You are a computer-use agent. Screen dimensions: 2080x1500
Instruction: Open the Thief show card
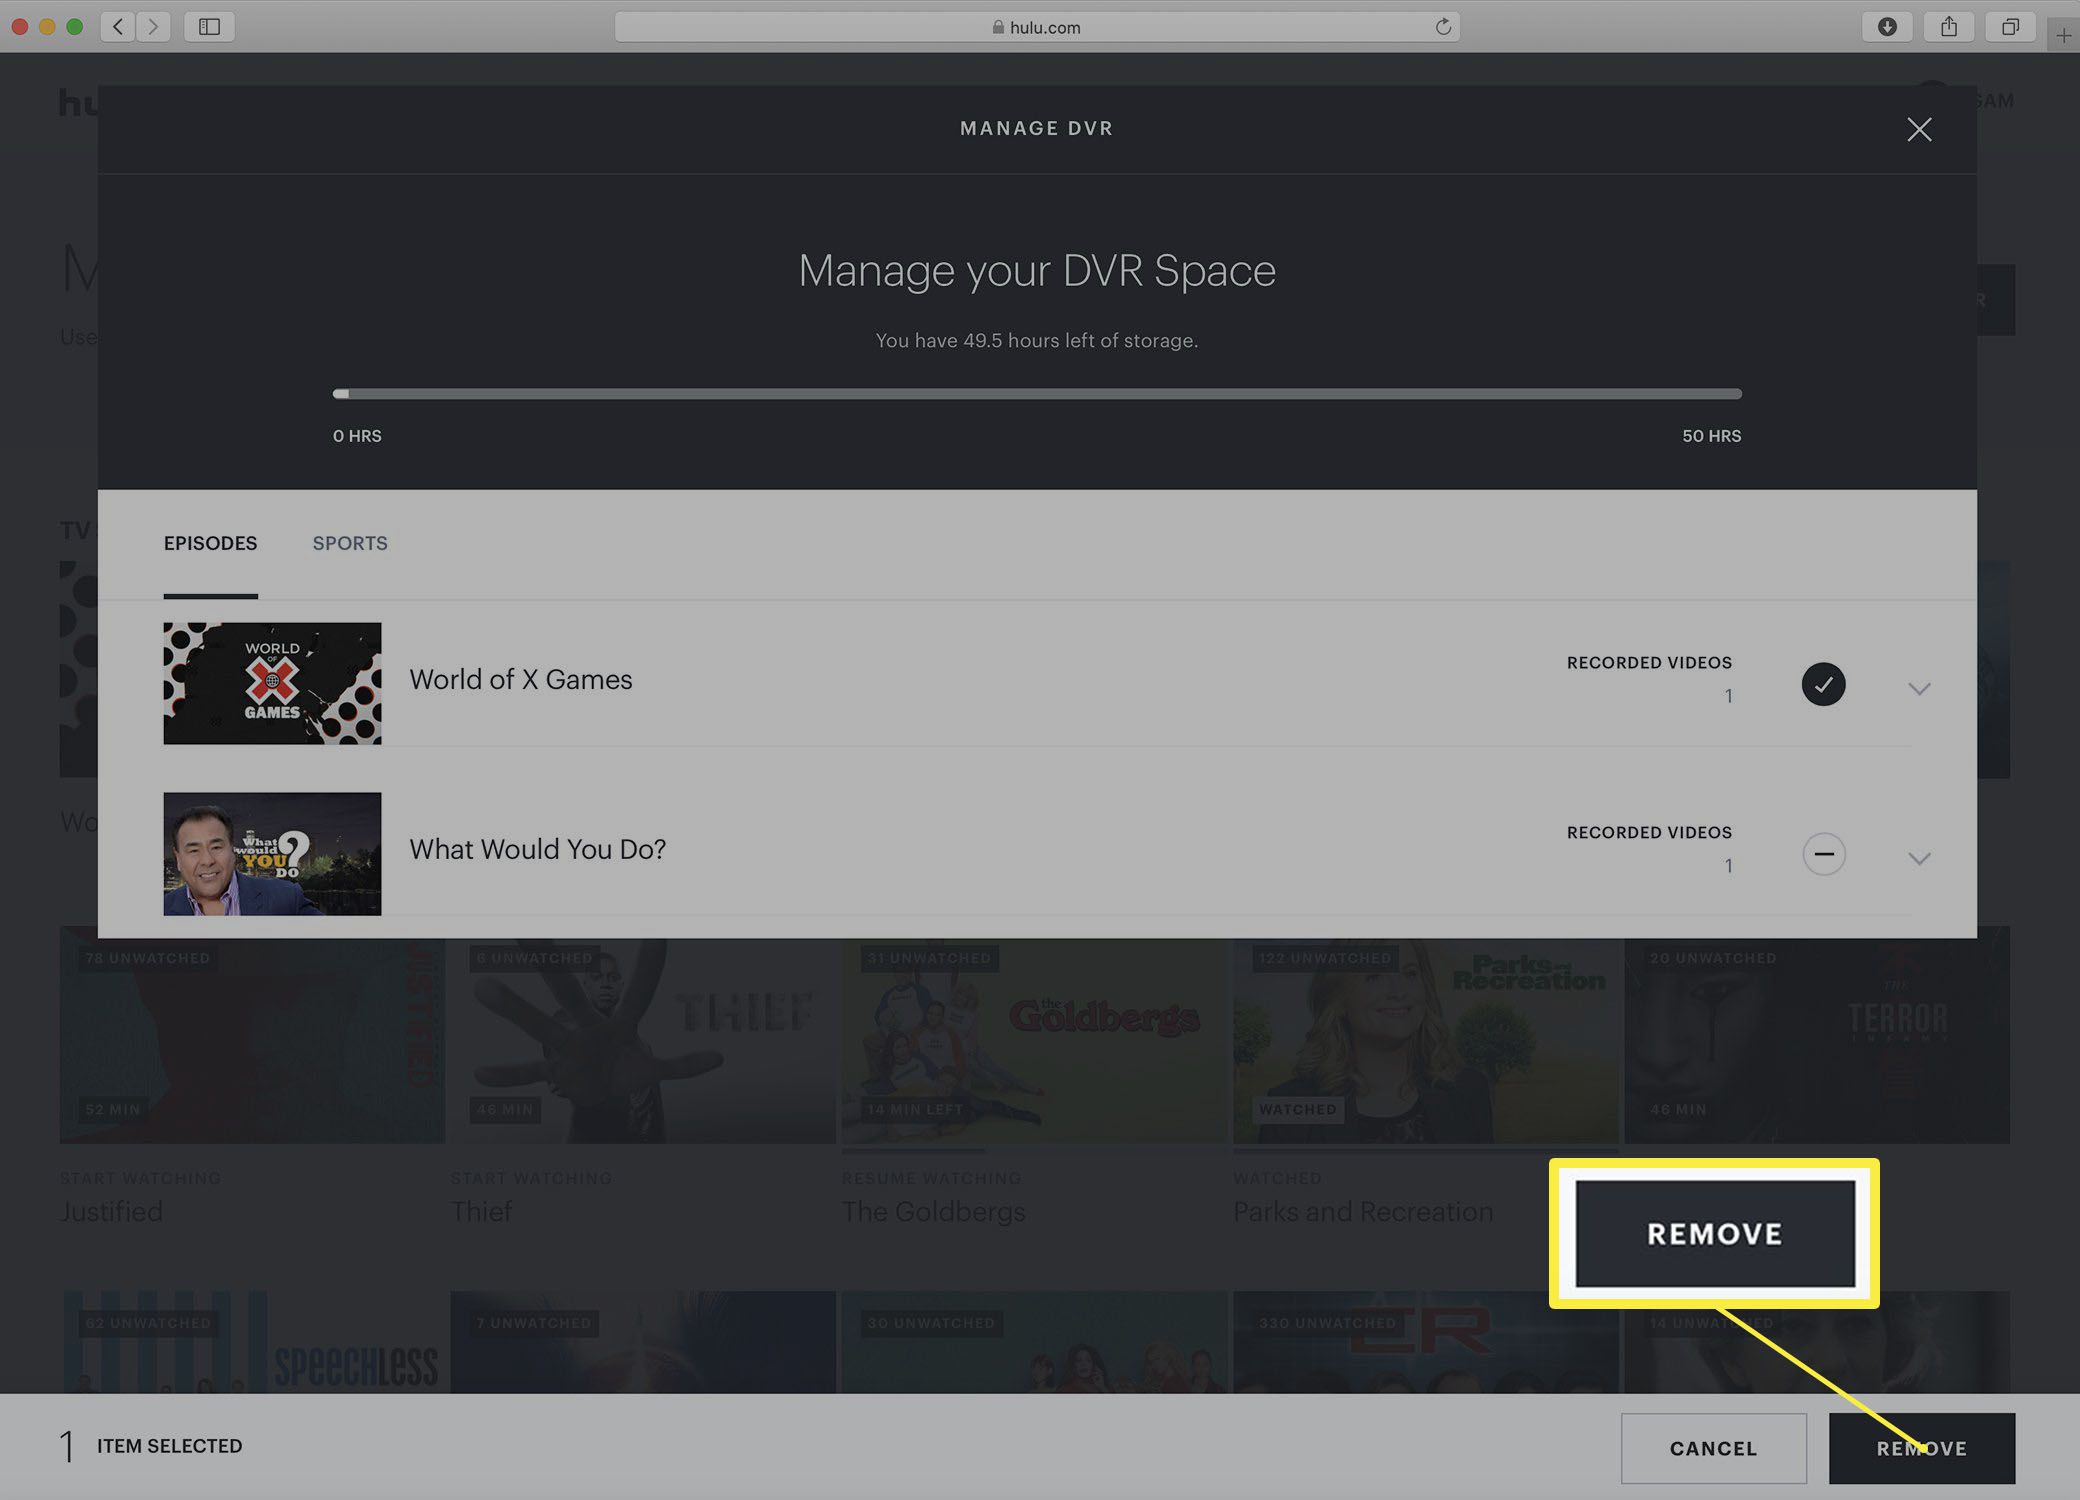(x=643, y=1035)
